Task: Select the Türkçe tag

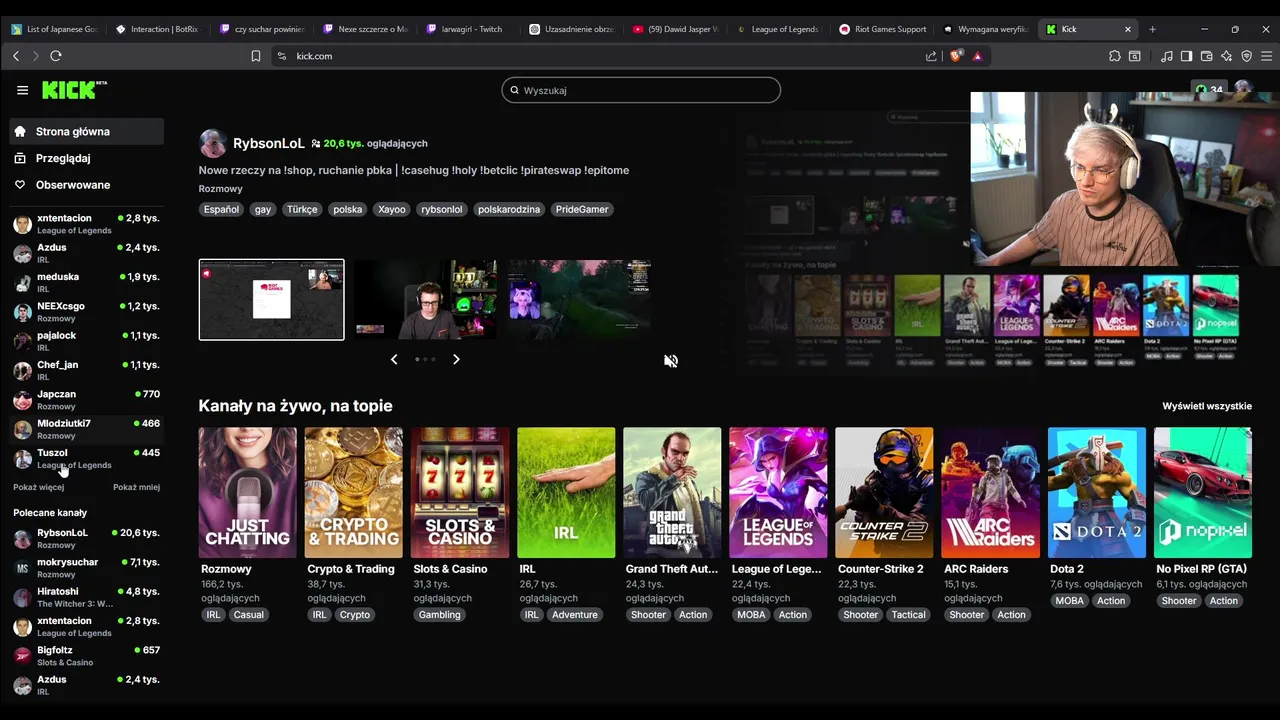Action: point(302,209)
